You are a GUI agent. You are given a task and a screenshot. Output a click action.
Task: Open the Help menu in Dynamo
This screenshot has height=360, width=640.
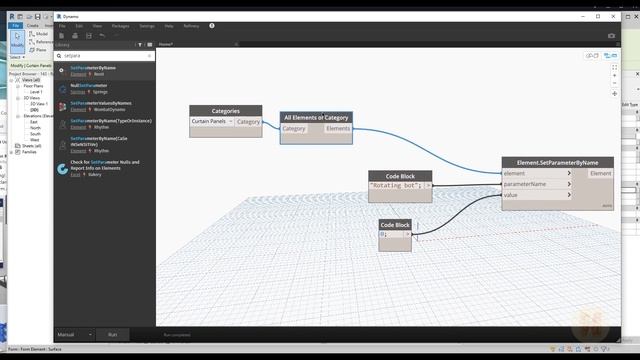click(x=169, y=26)
